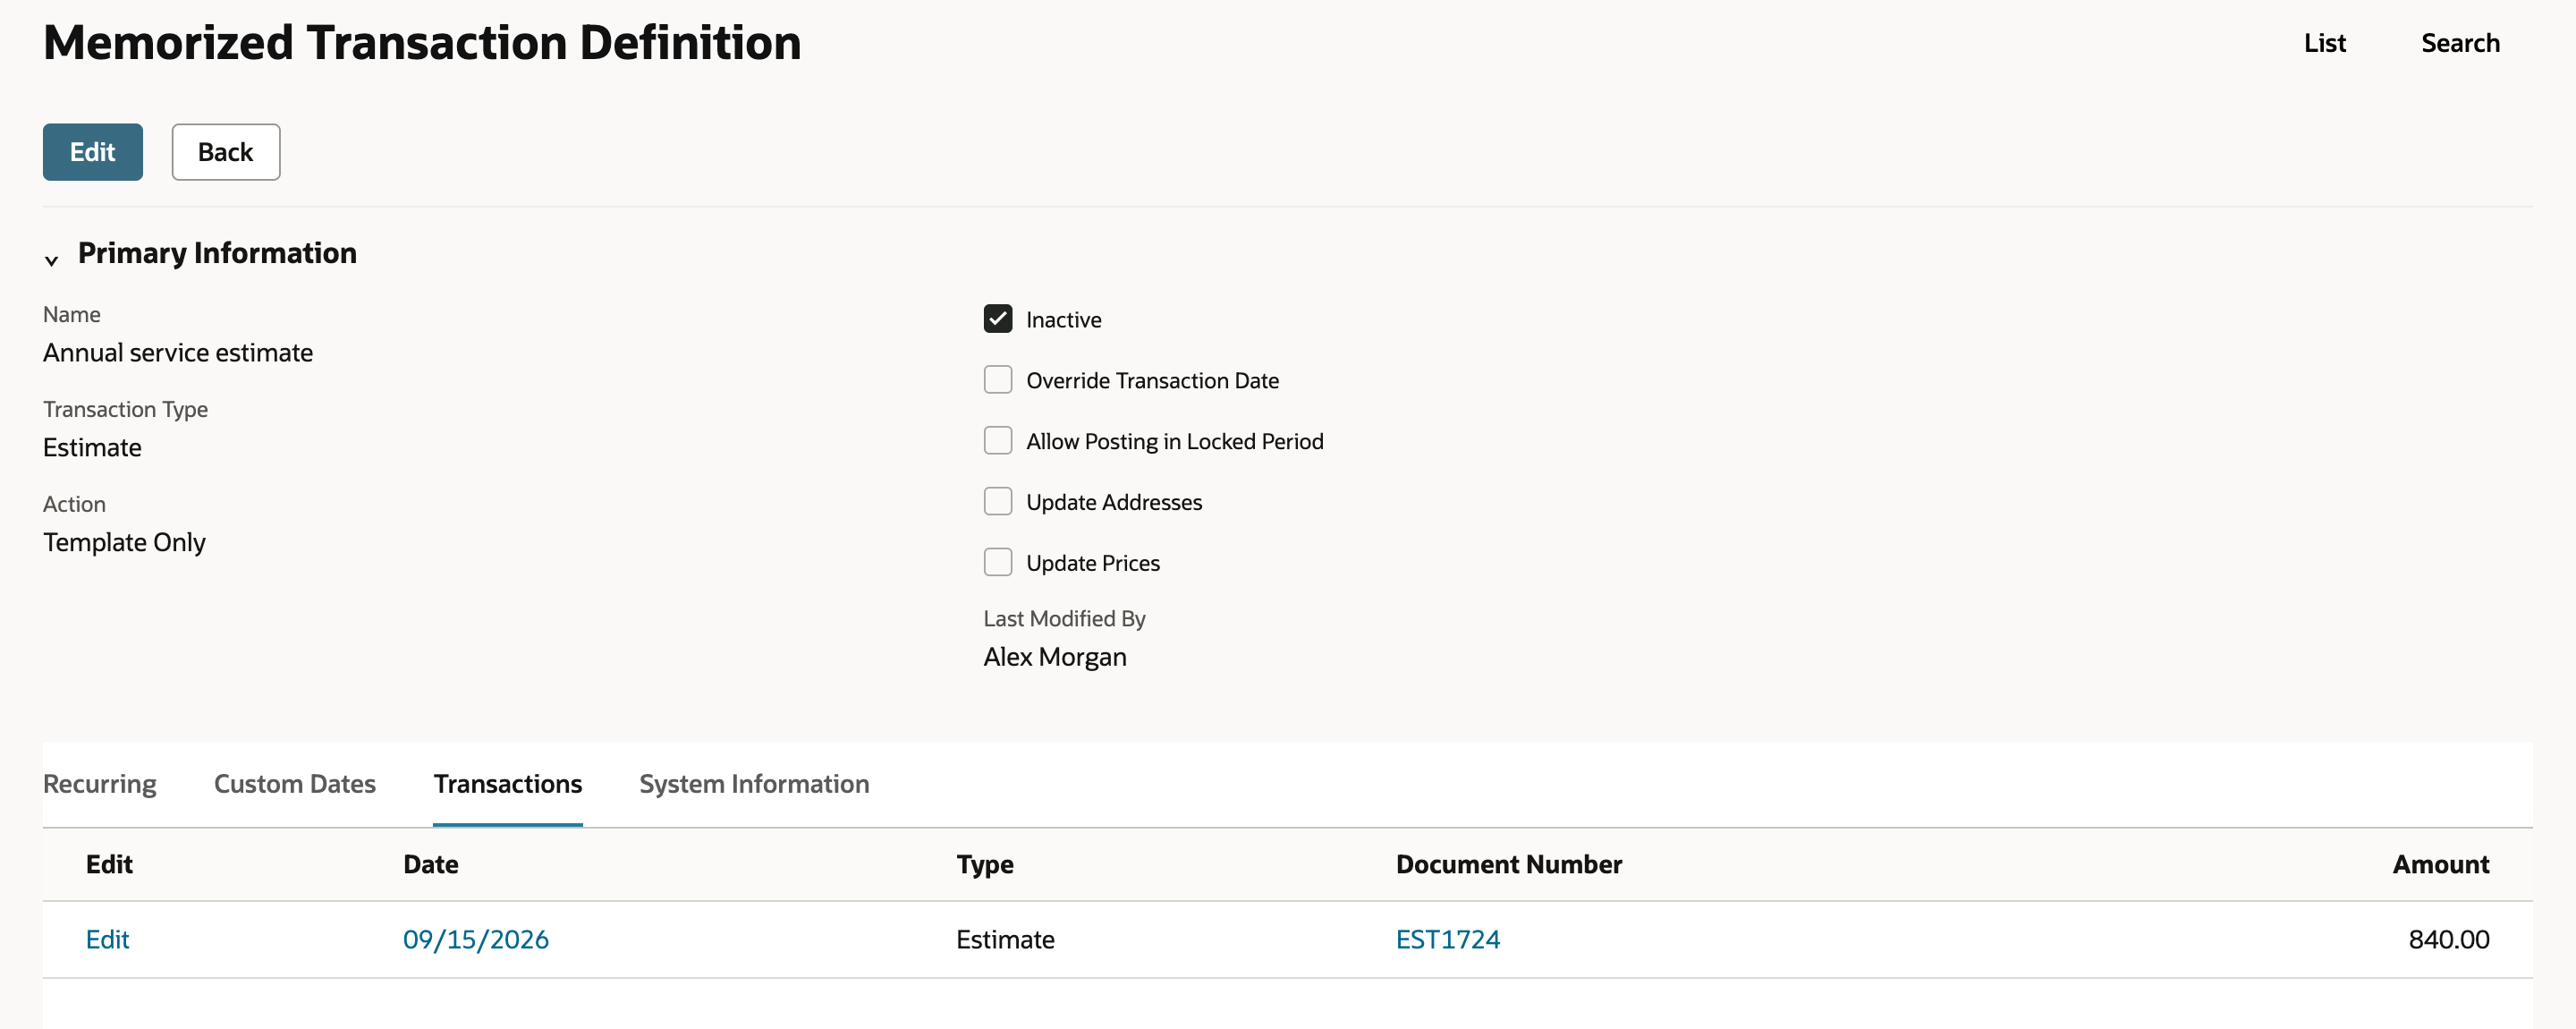The width and height of the screenshot is (2576, 1029).
Task: Click the Type column header
Action: click(x=985, y=865)
